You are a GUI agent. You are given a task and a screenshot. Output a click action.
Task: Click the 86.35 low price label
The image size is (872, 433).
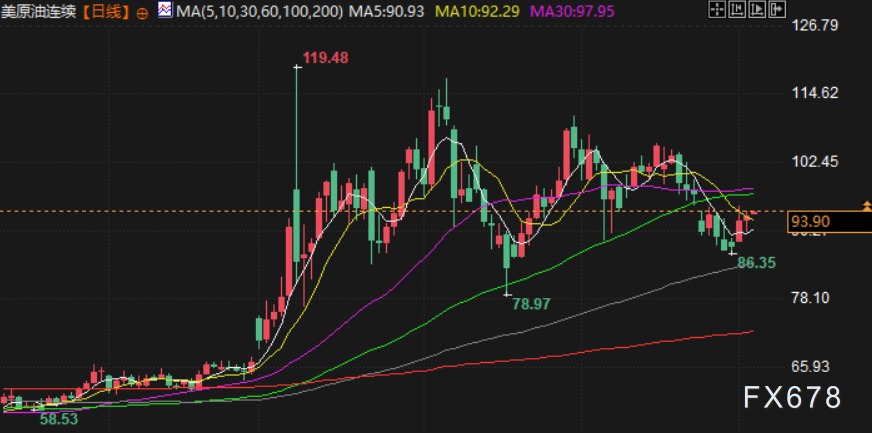(756, 262)
